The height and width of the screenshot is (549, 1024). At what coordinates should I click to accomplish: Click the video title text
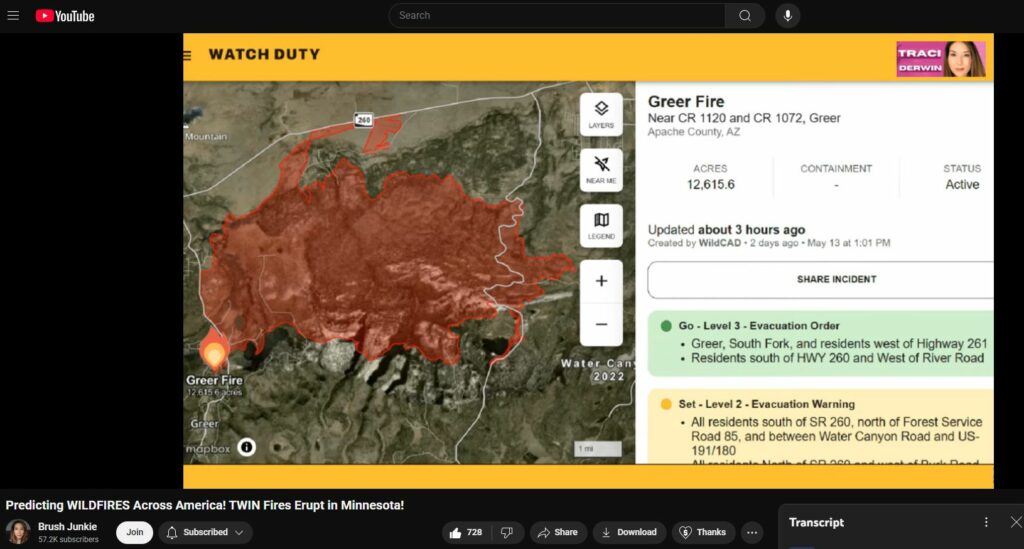click(x=204, y=505)
